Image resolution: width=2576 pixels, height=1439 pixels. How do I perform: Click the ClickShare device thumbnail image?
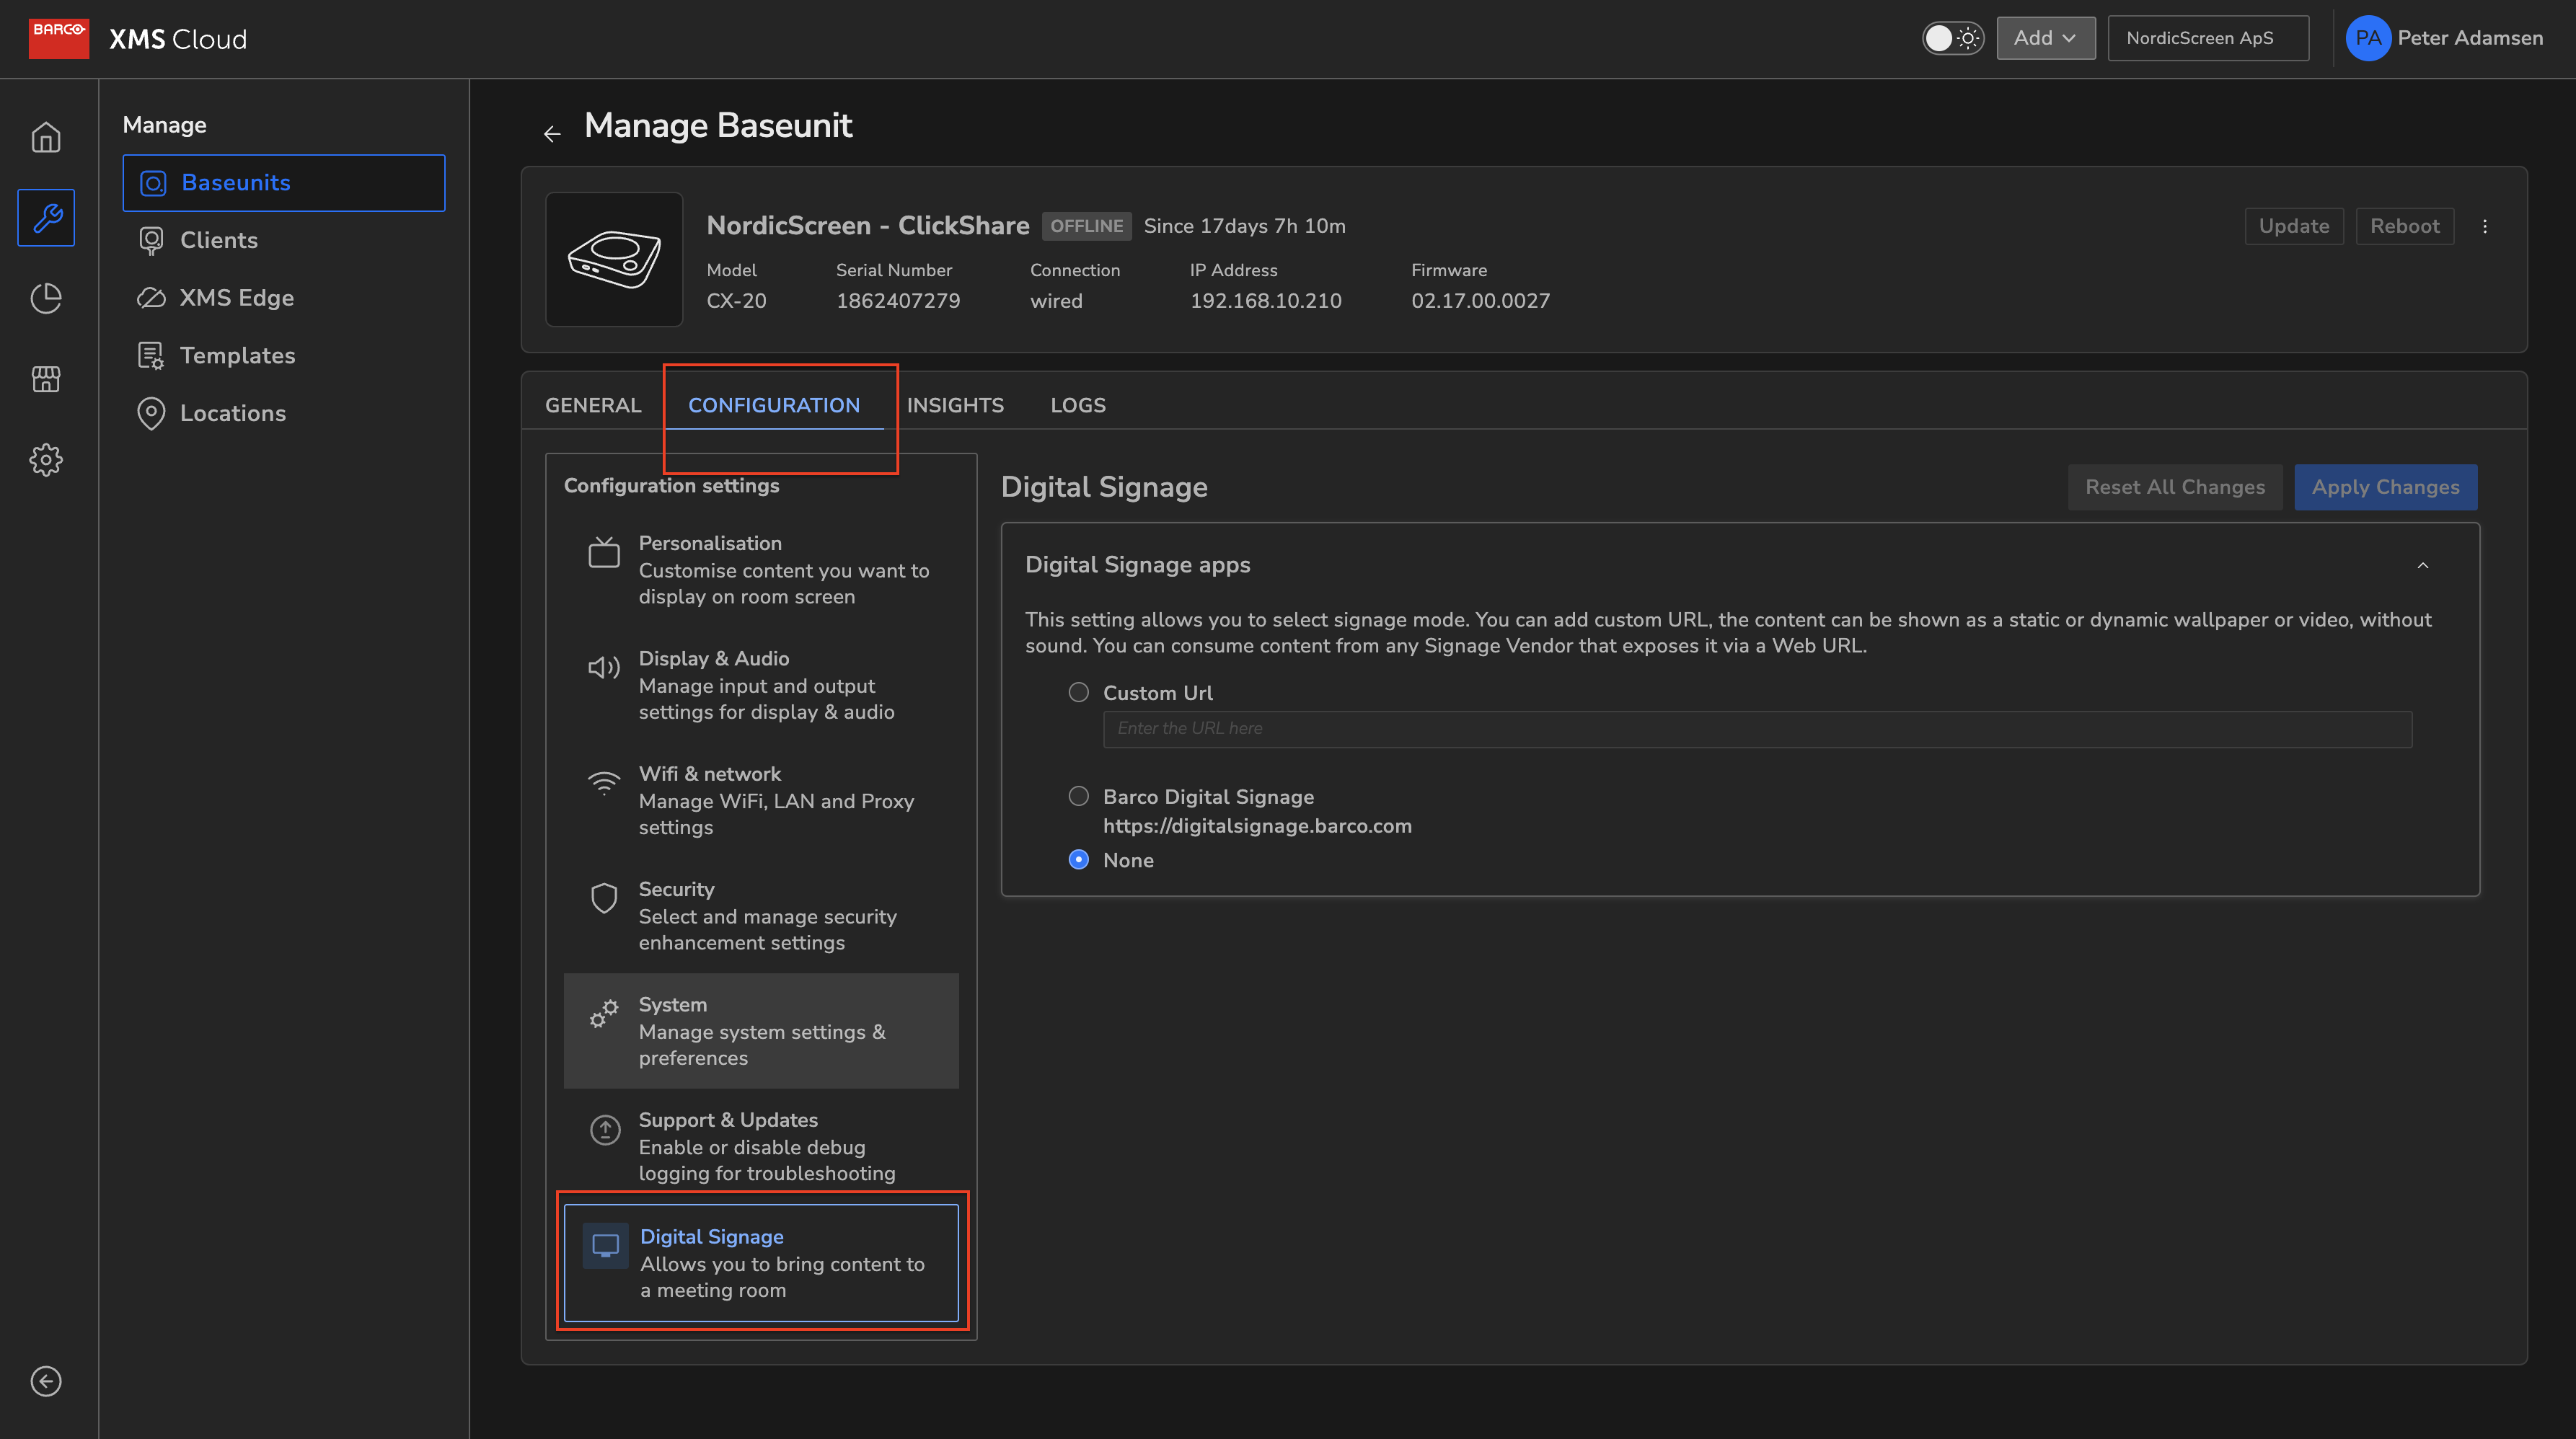614,259
